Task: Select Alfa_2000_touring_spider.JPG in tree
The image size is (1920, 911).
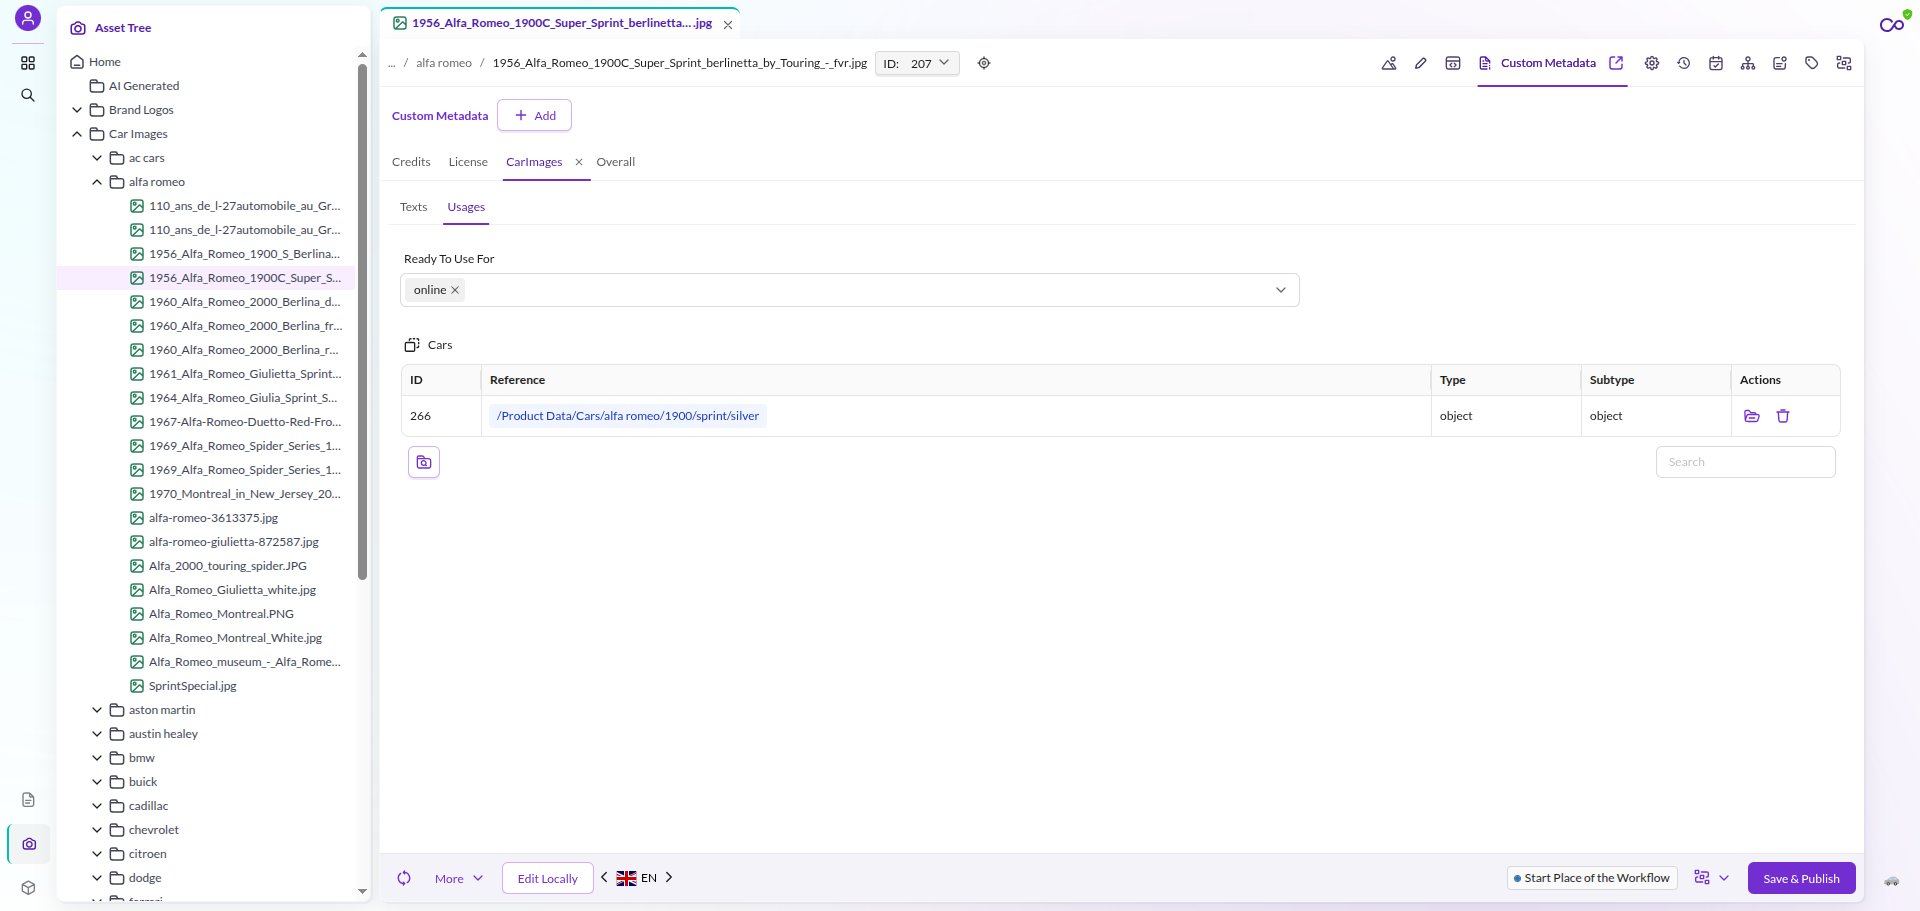Action: (x=228, y=566)
